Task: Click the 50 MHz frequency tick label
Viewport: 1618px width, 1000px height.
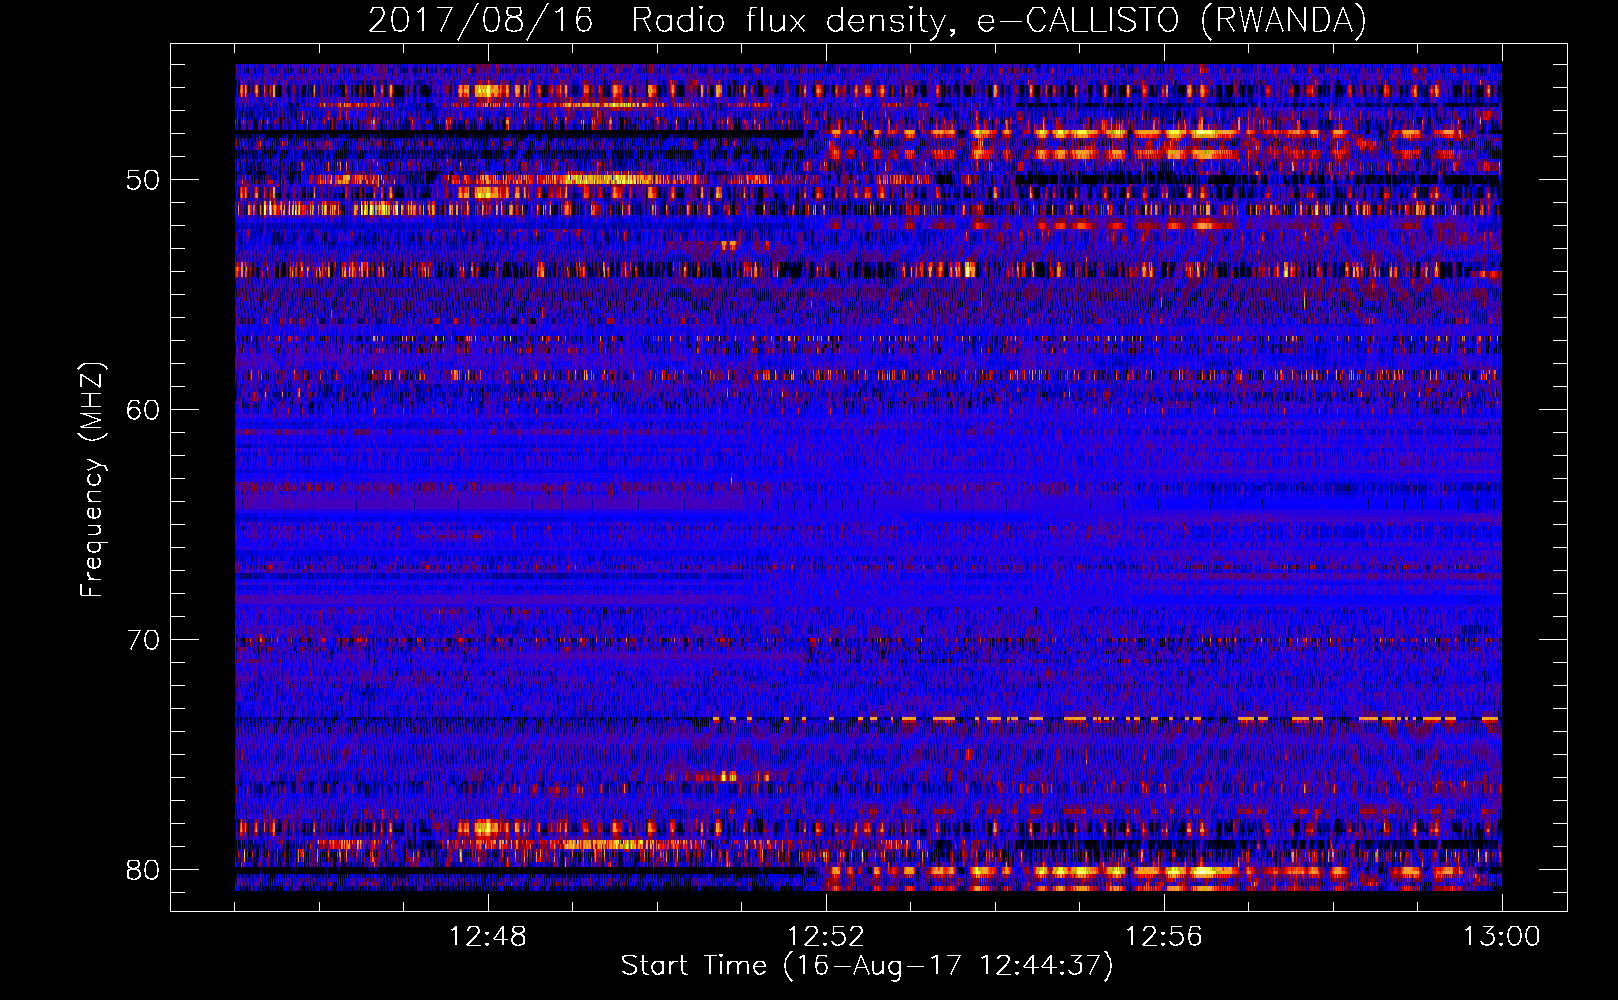Action: pos(143,180)
